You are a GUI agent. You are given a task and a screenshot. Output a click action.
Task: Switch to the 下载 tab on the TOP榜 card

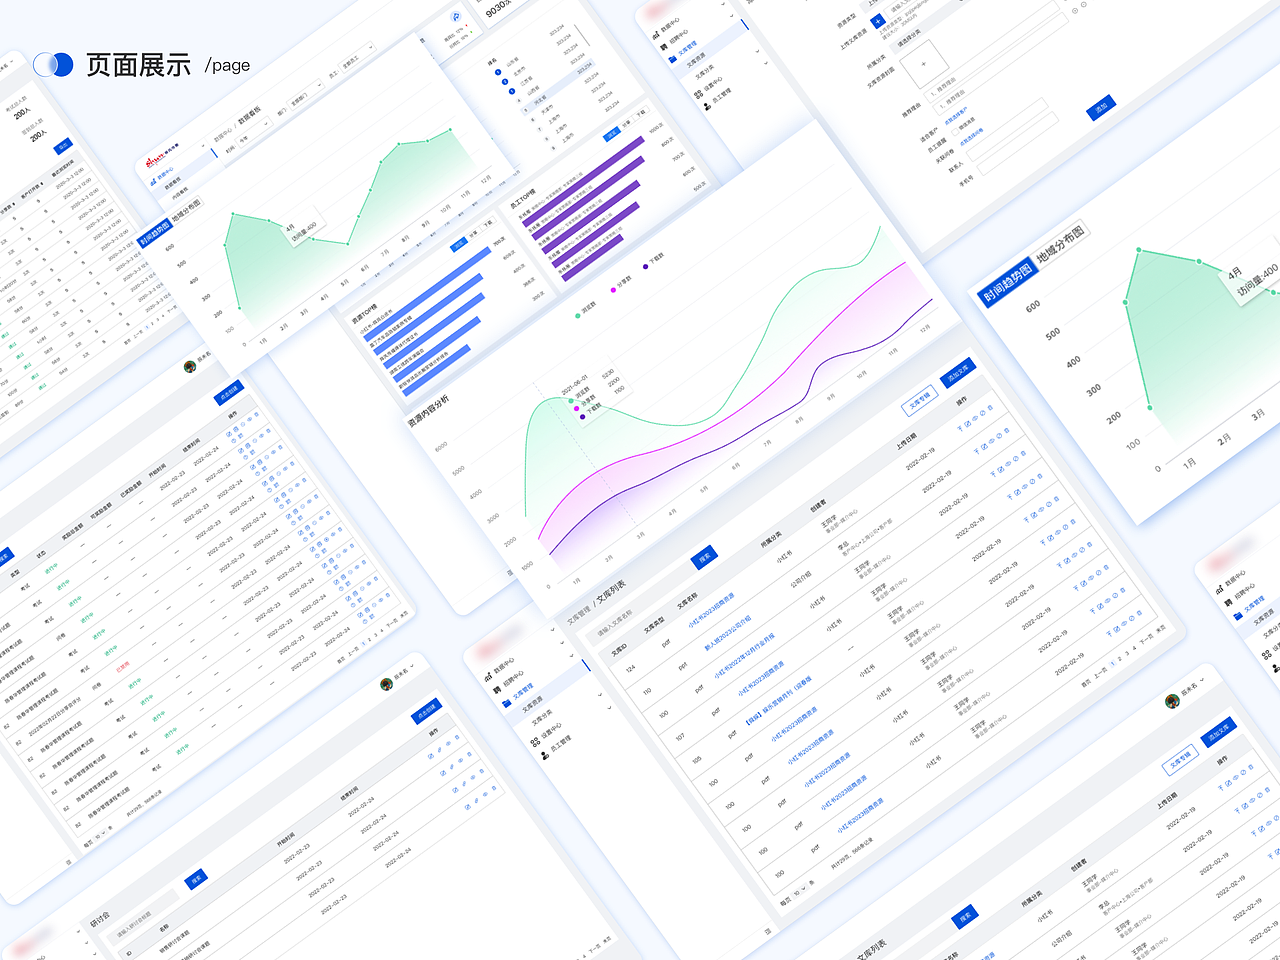click(x=487, y=224)
